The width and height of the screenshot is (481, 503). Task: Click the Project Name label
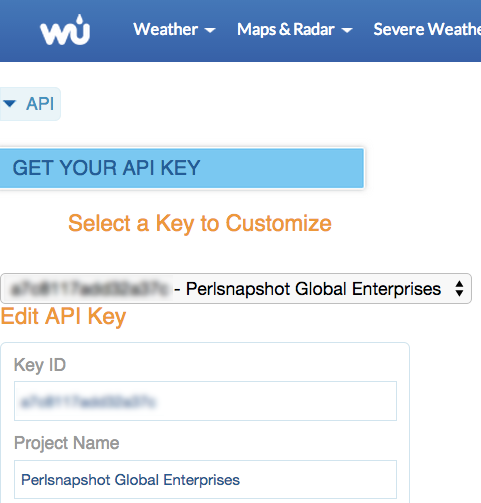[66, 443]
